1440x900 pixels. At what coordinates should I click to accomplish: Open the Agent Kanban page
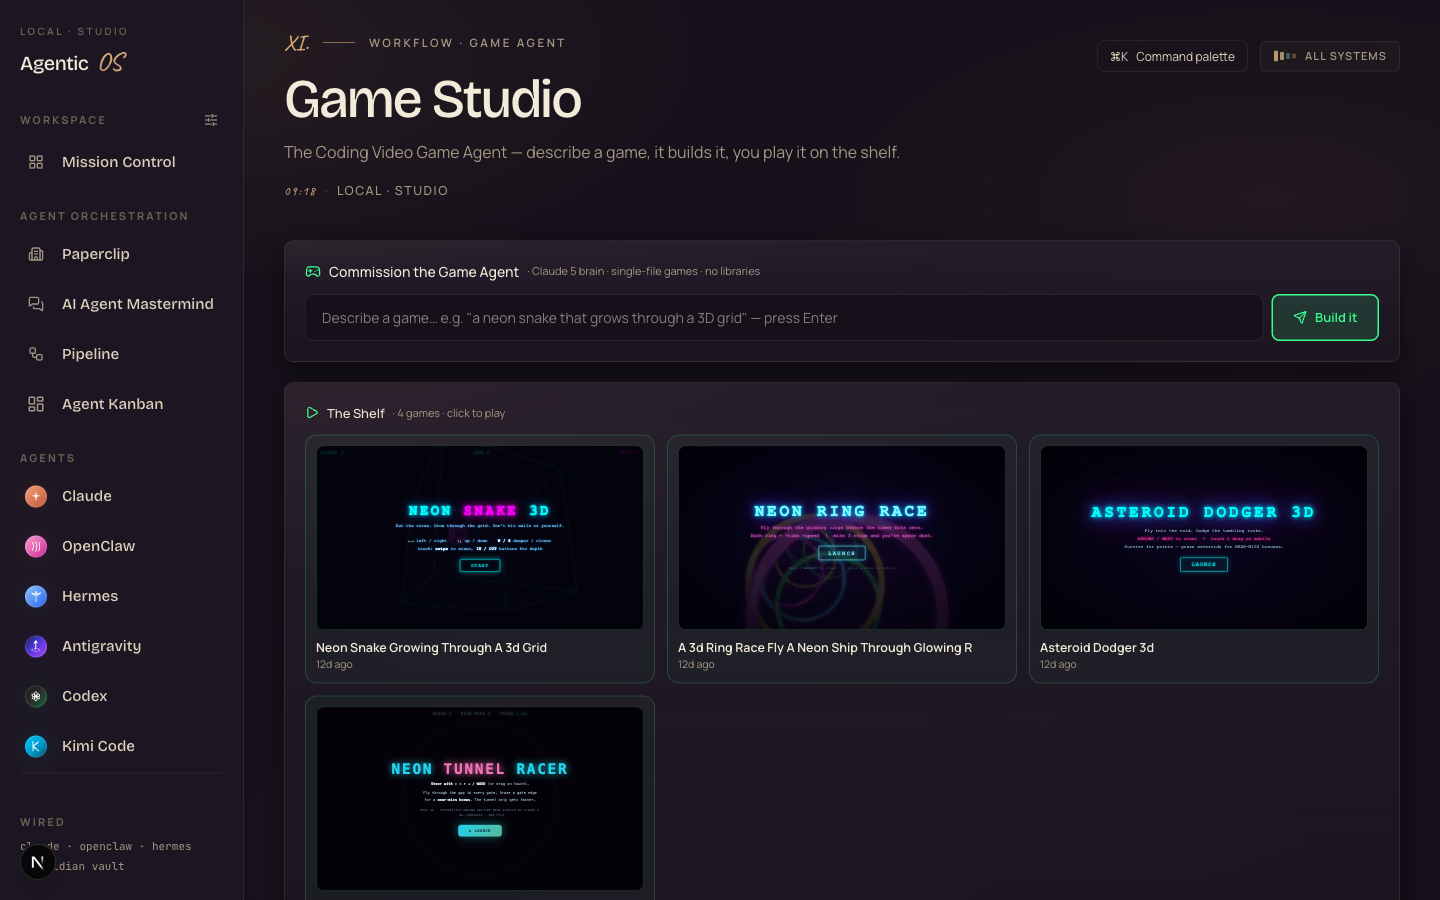[122, 404]
